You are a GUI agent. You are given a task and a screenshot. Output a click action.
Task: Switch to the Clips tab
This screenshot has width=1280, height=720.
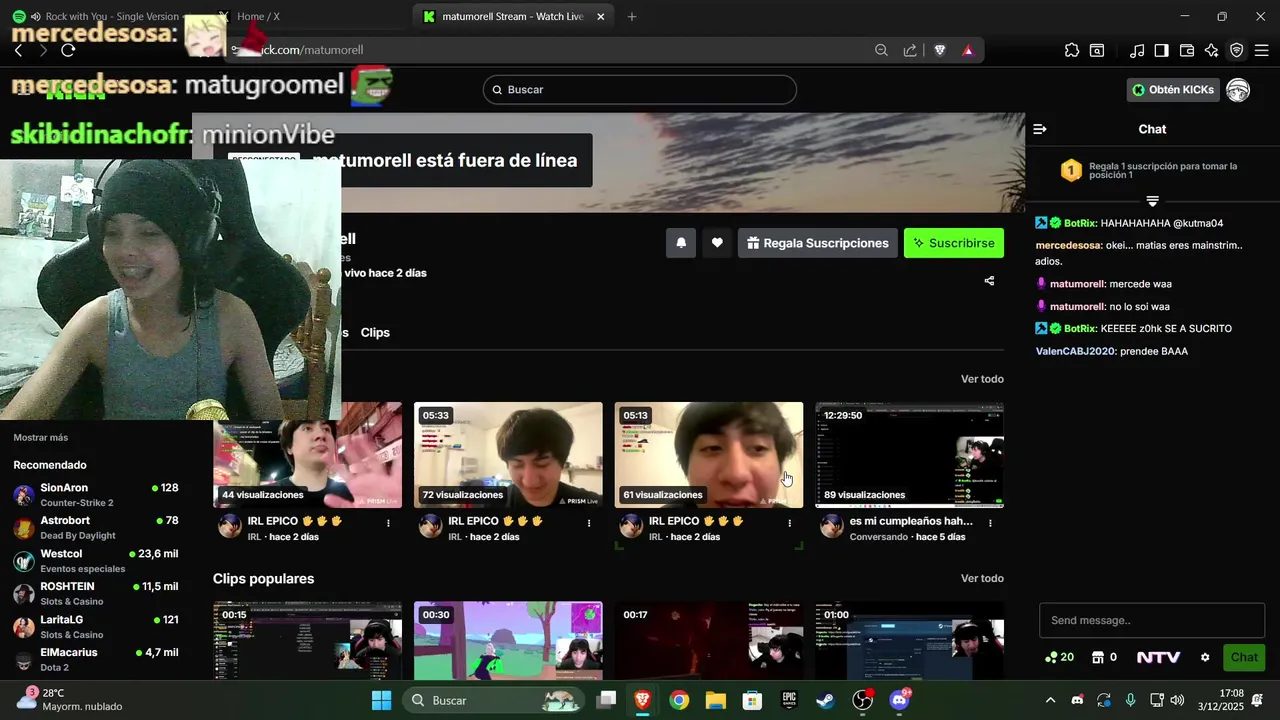[x=375, y=332]
